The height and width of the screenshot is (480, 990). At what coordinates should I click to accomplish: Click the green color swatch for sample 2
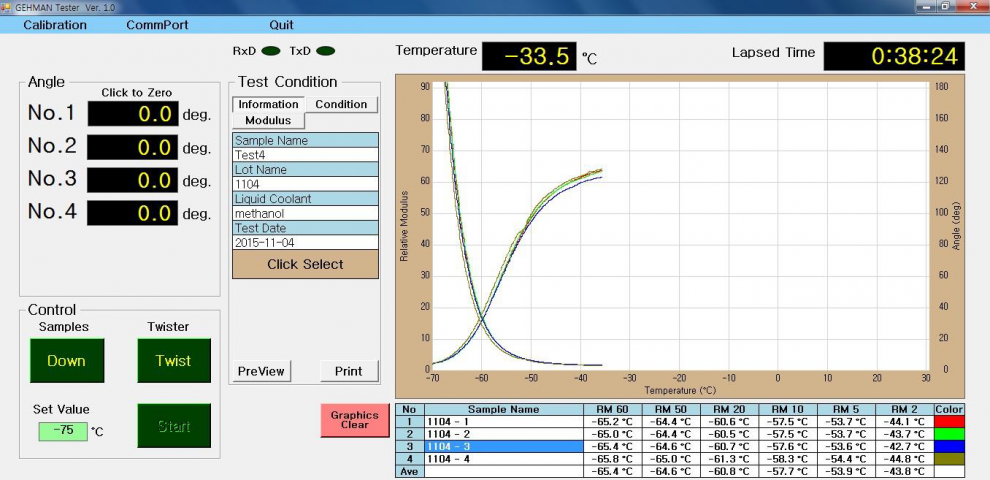pos(950,434)
